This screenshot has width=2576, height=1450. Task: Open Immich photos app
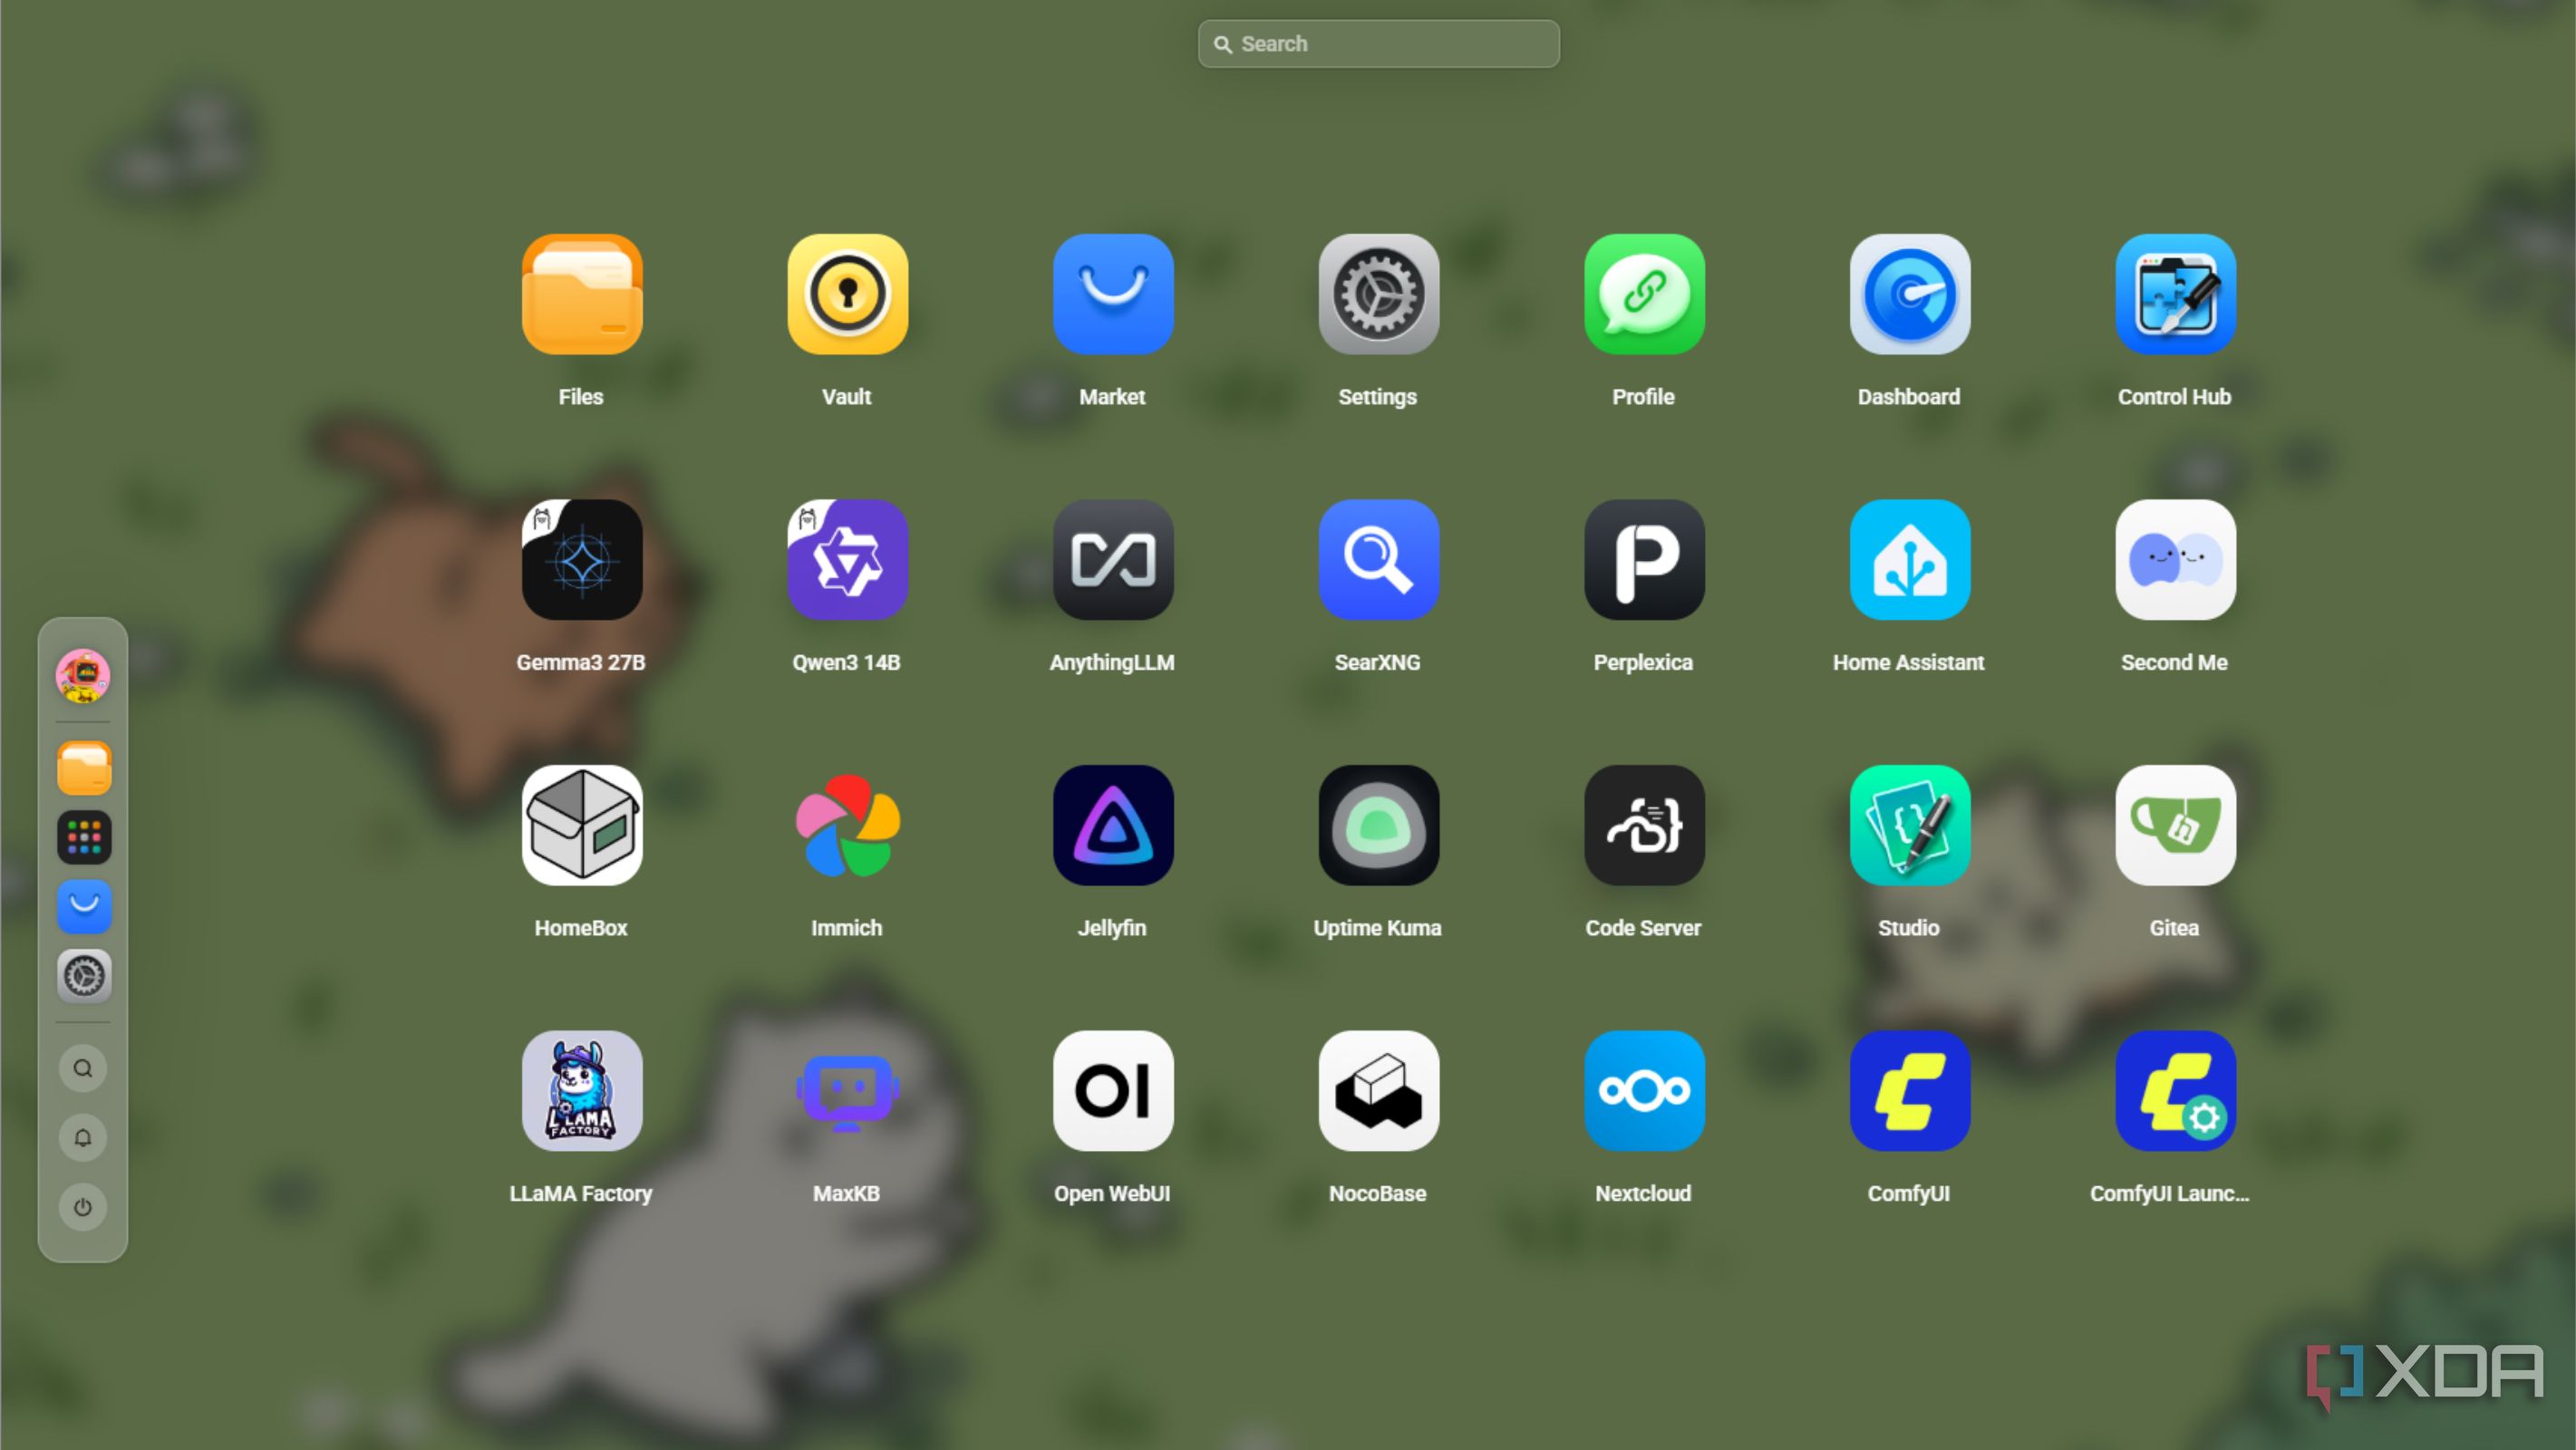pyautogui.click(x=847, y=825)
